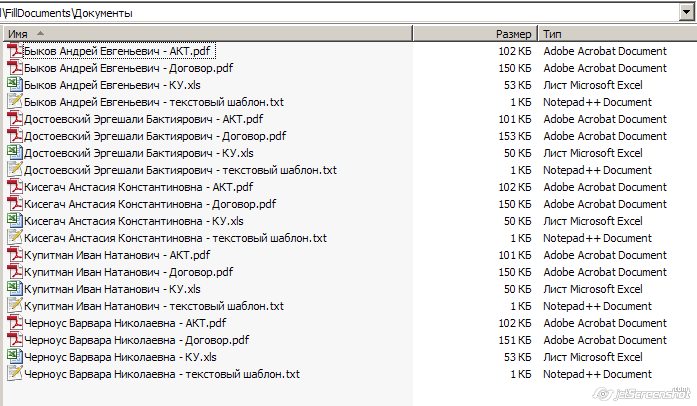
Task: Select file name Кисегач Анстасия Константиновна - КУ.xls
Action: [134, 221]
